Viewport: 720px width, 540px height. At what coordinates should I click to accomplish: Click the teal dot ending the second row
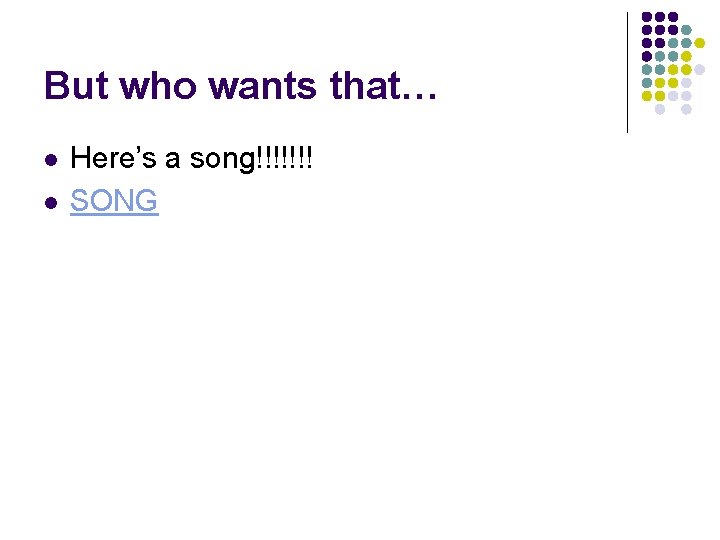[x=686, y=30]
